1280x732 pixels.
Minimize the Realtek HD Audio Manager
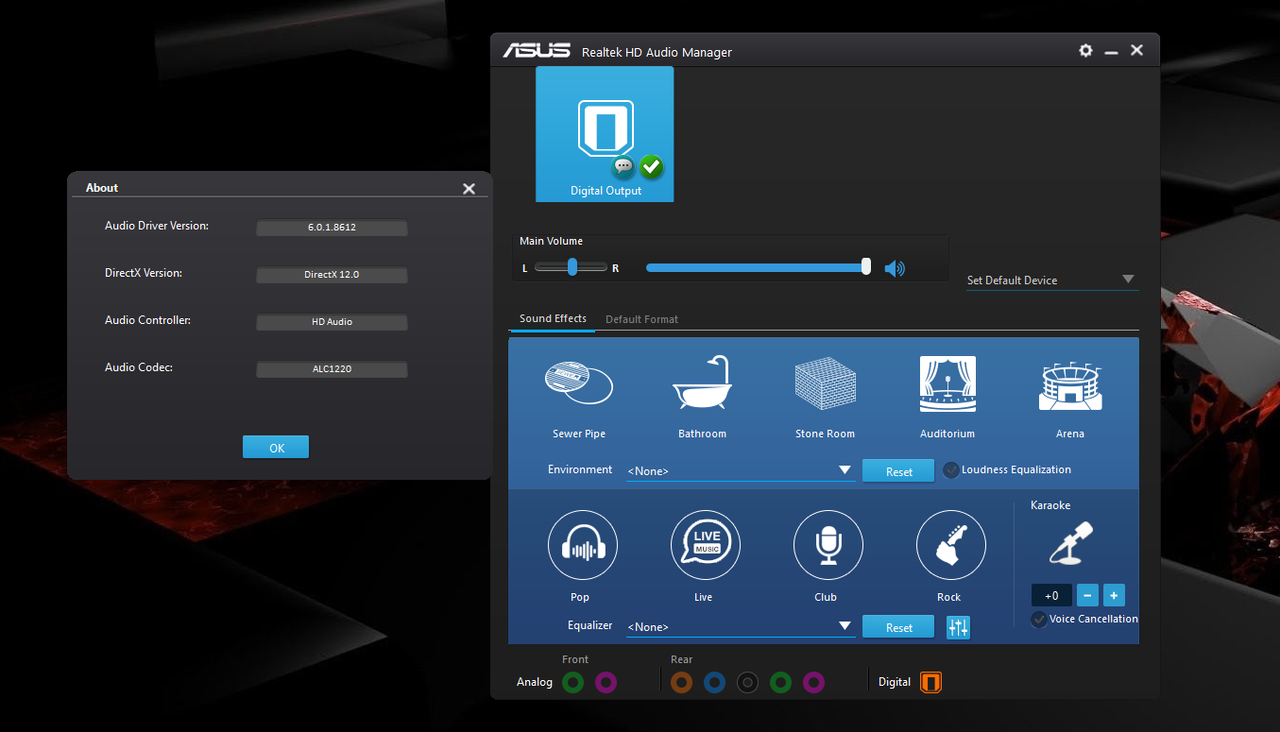(1111, 51)
